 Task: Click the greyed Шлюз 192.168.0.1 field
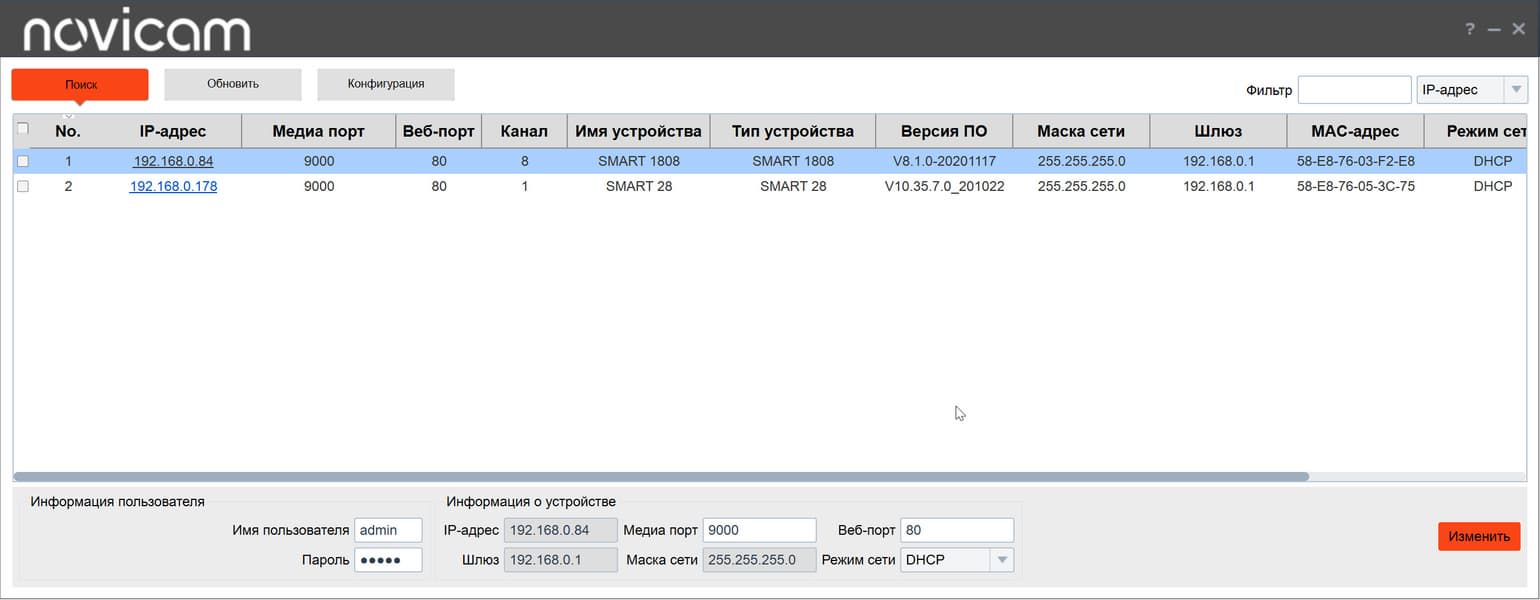coord(560,560)
